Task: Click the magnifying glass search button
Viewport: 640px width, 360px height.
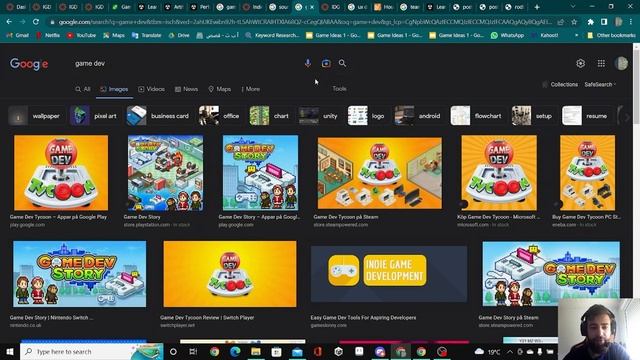Action: [342, 63]
